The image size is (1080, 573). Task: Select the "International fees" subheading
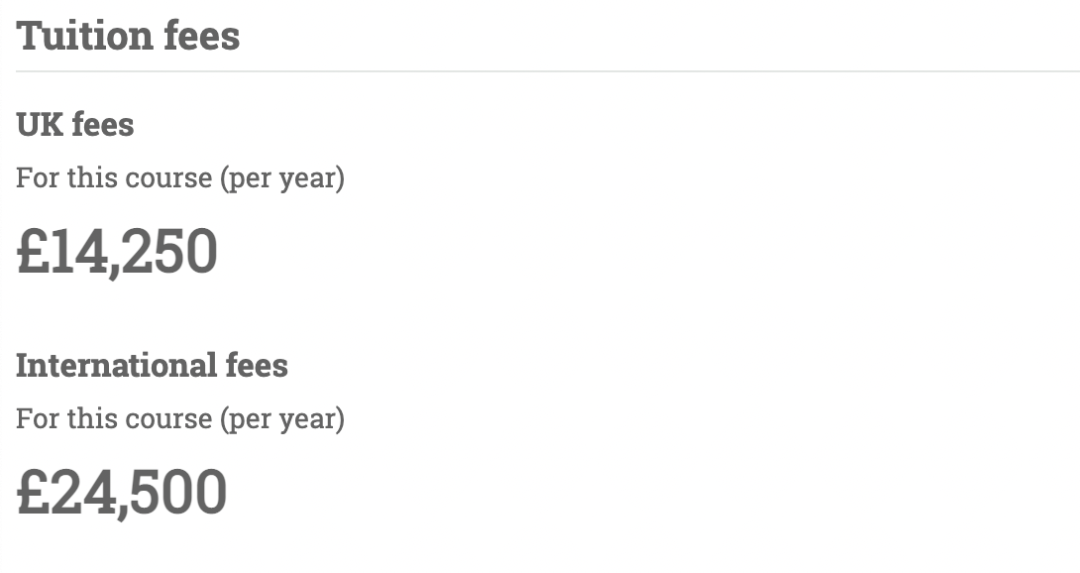tap(152, 365)
